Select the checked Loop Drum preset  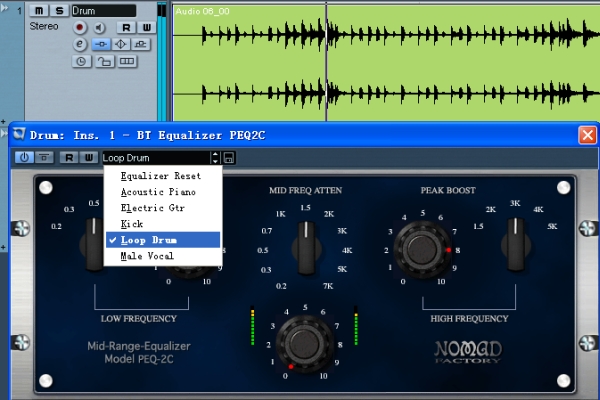(163, 240)
